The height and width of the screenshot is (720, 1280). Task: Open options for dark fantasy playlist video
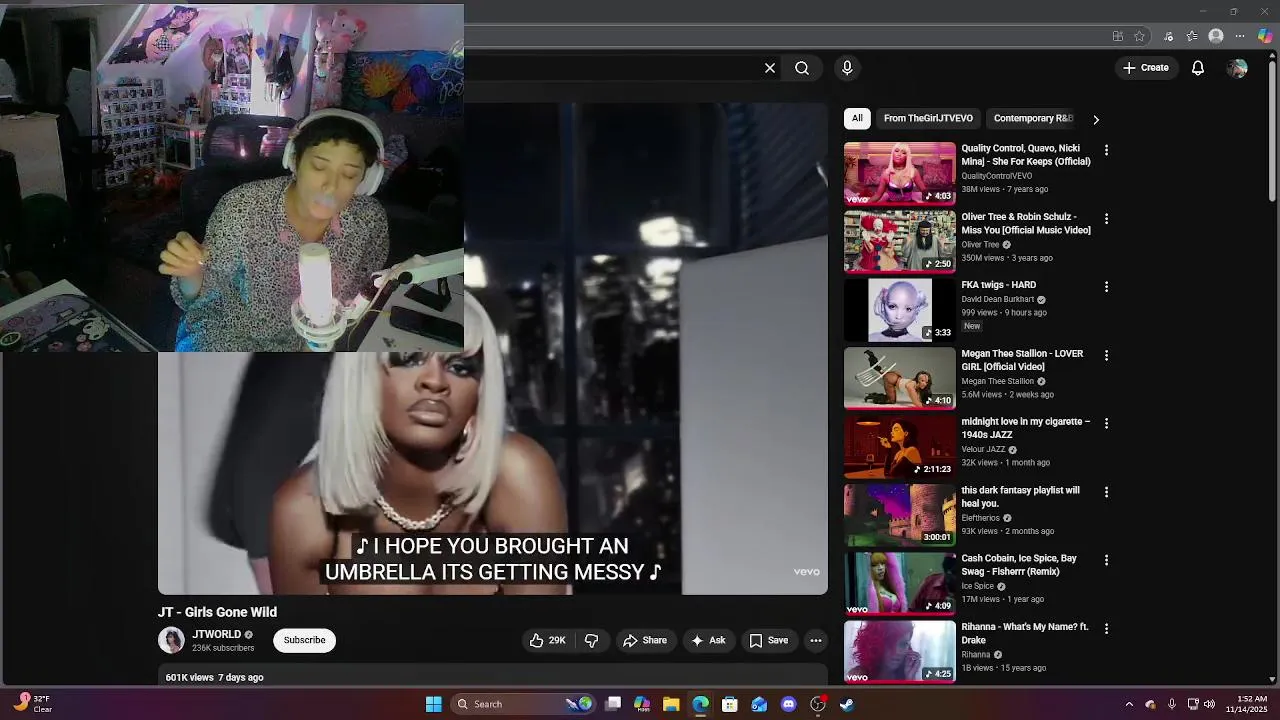1106,492
